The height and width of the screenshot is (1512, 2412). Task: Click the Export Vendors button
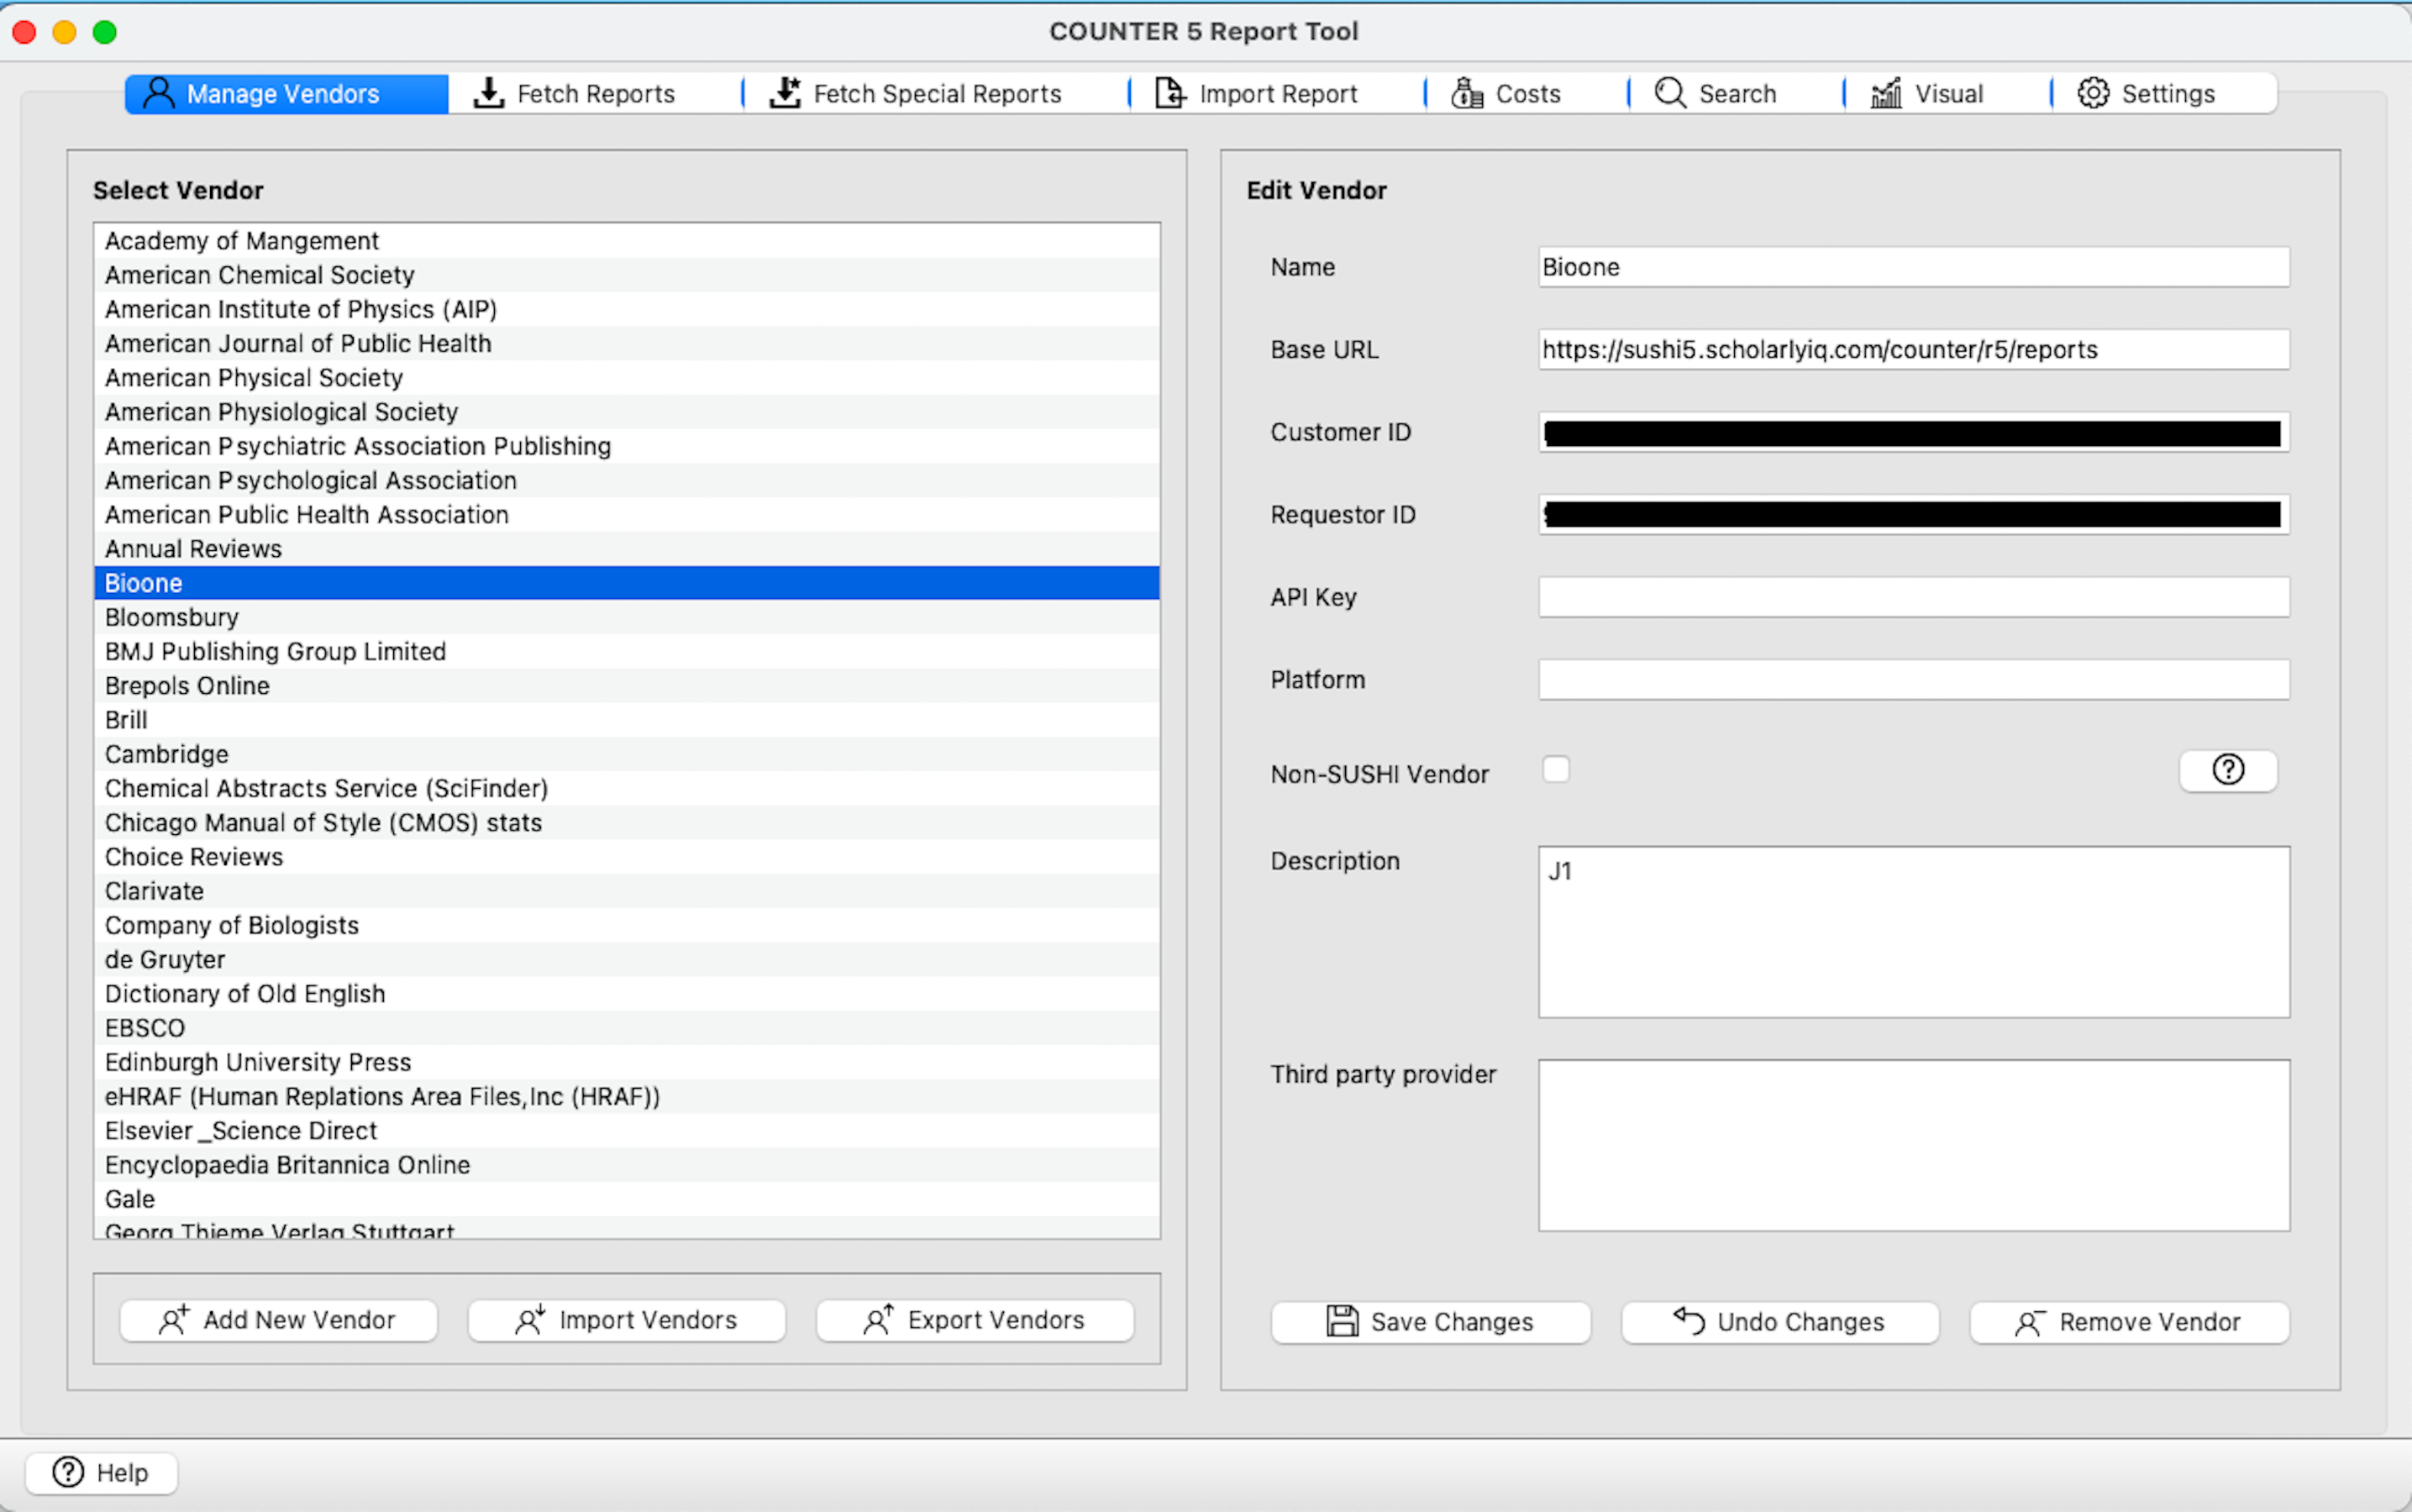click(x=974, y=1320)
